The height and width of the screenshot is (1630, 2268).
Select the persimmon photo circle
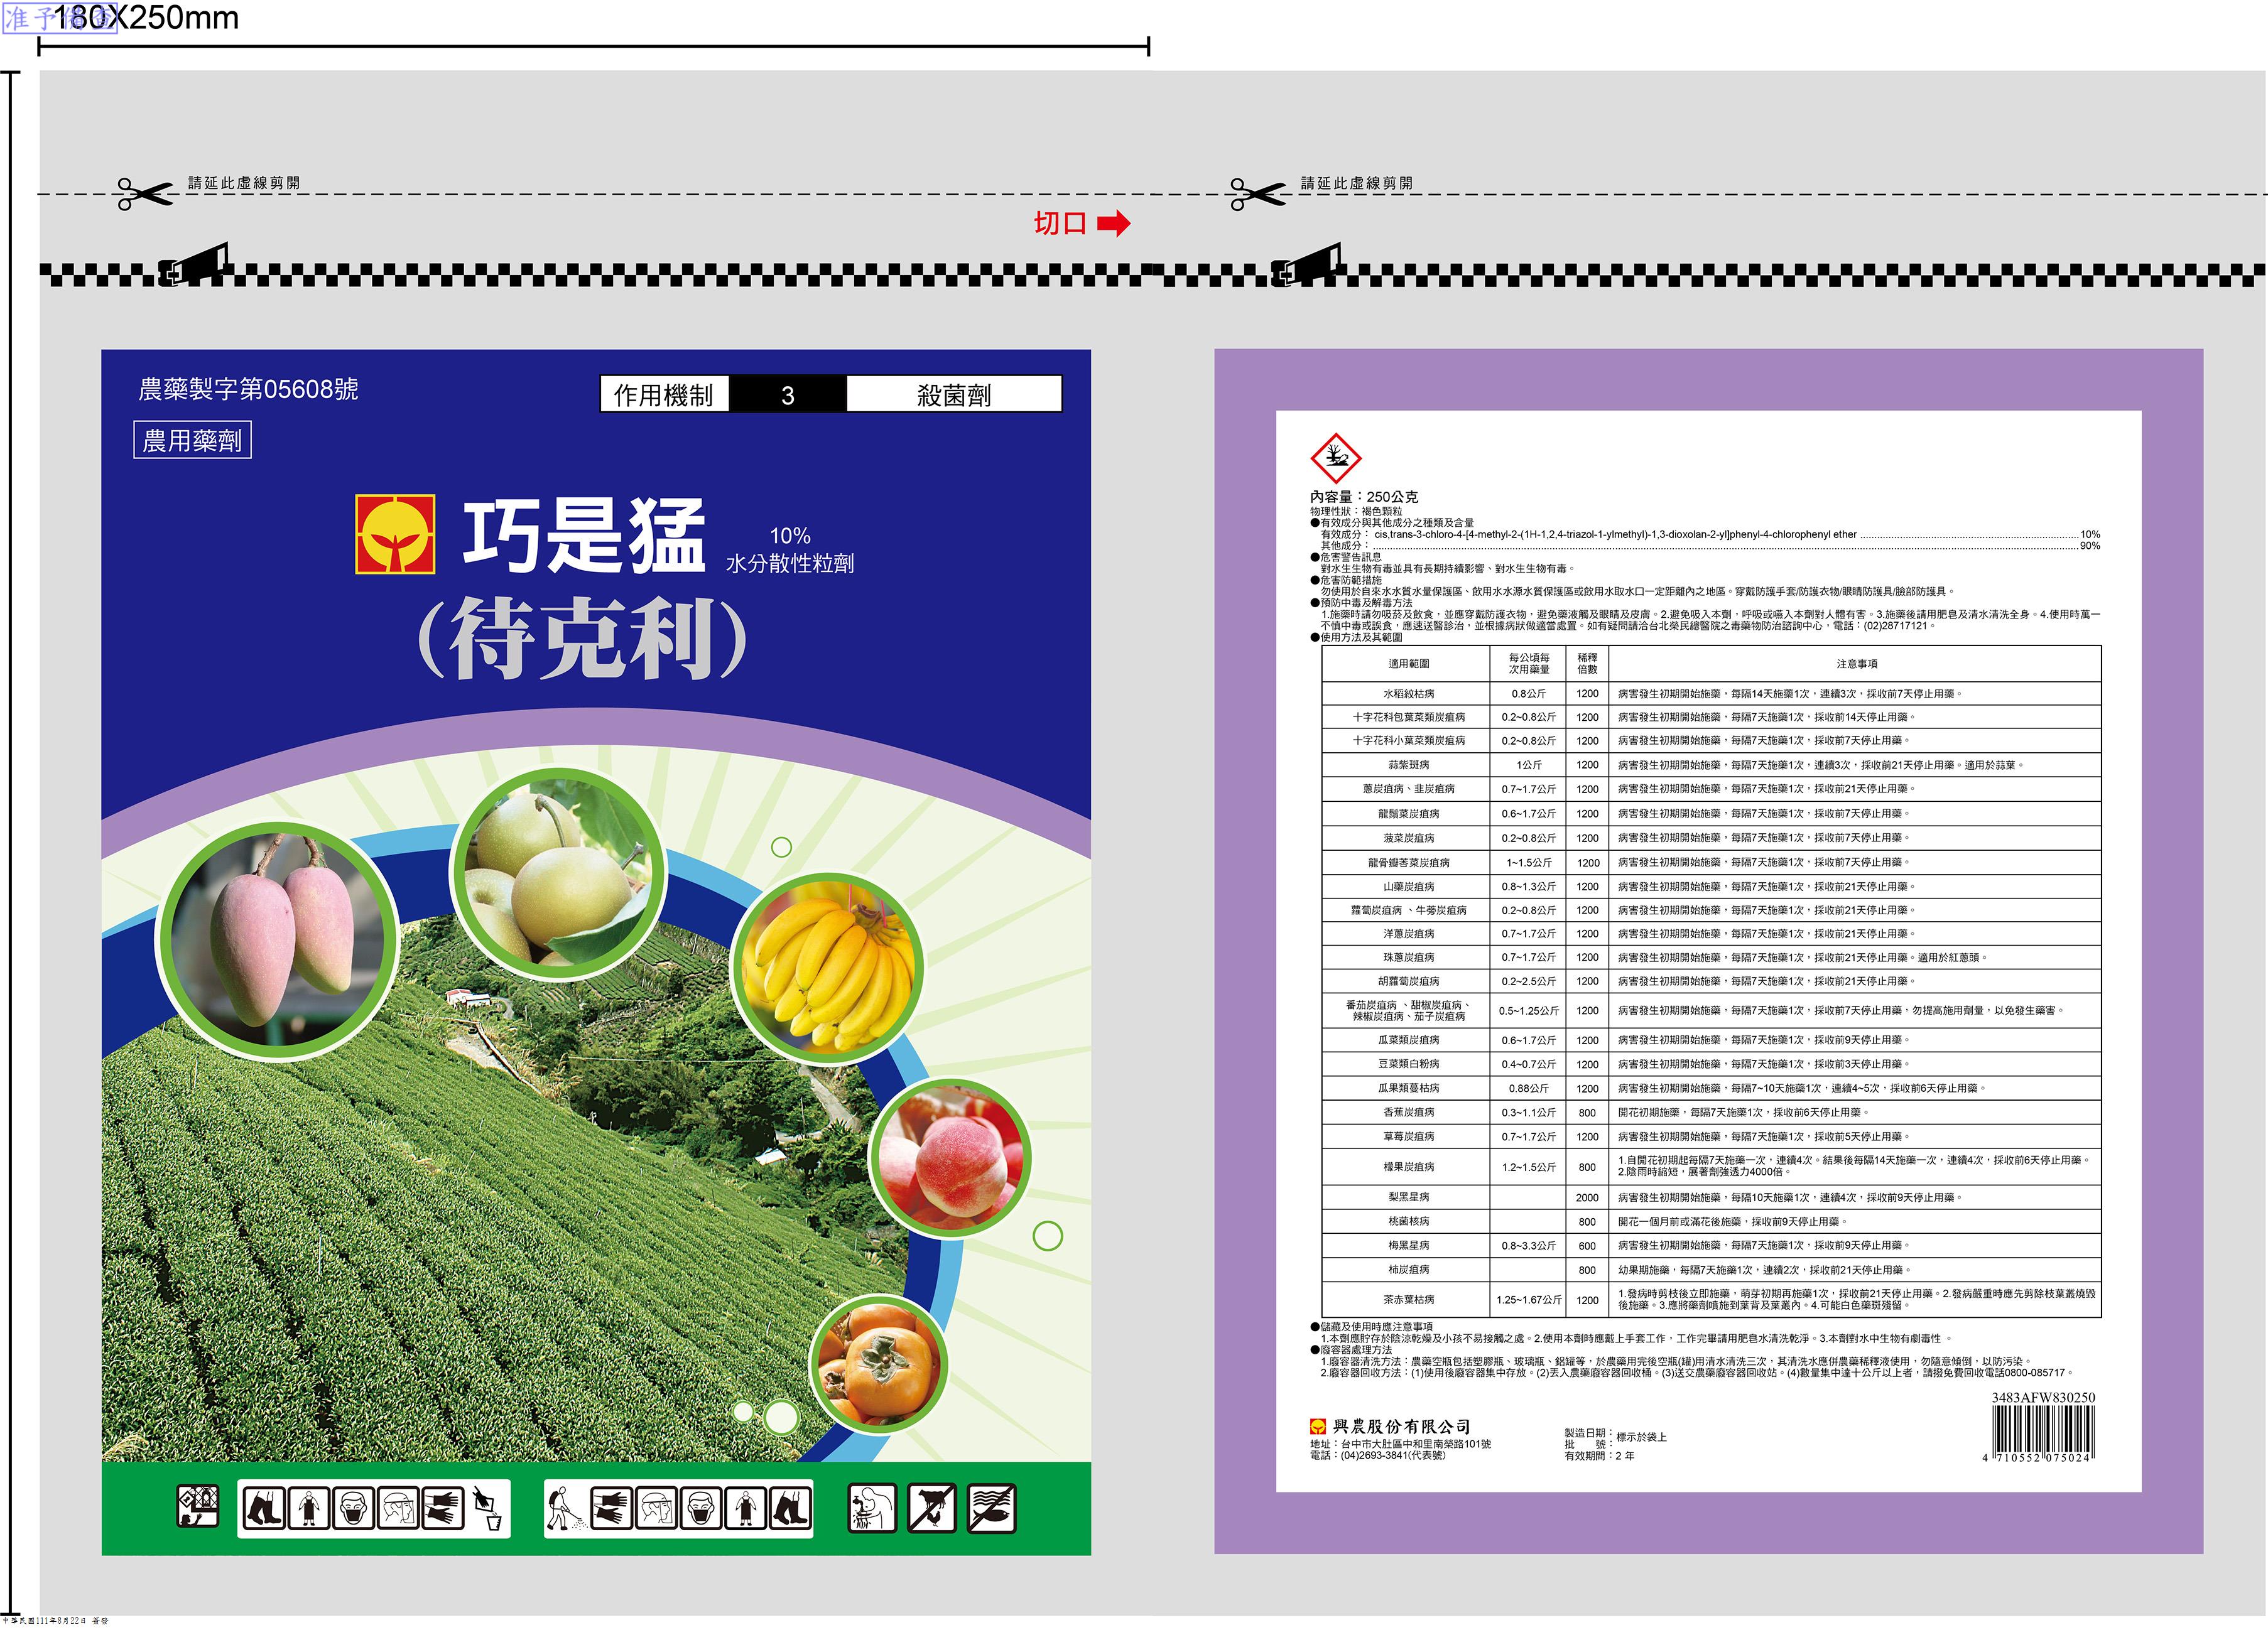[x=879, y=1364]
